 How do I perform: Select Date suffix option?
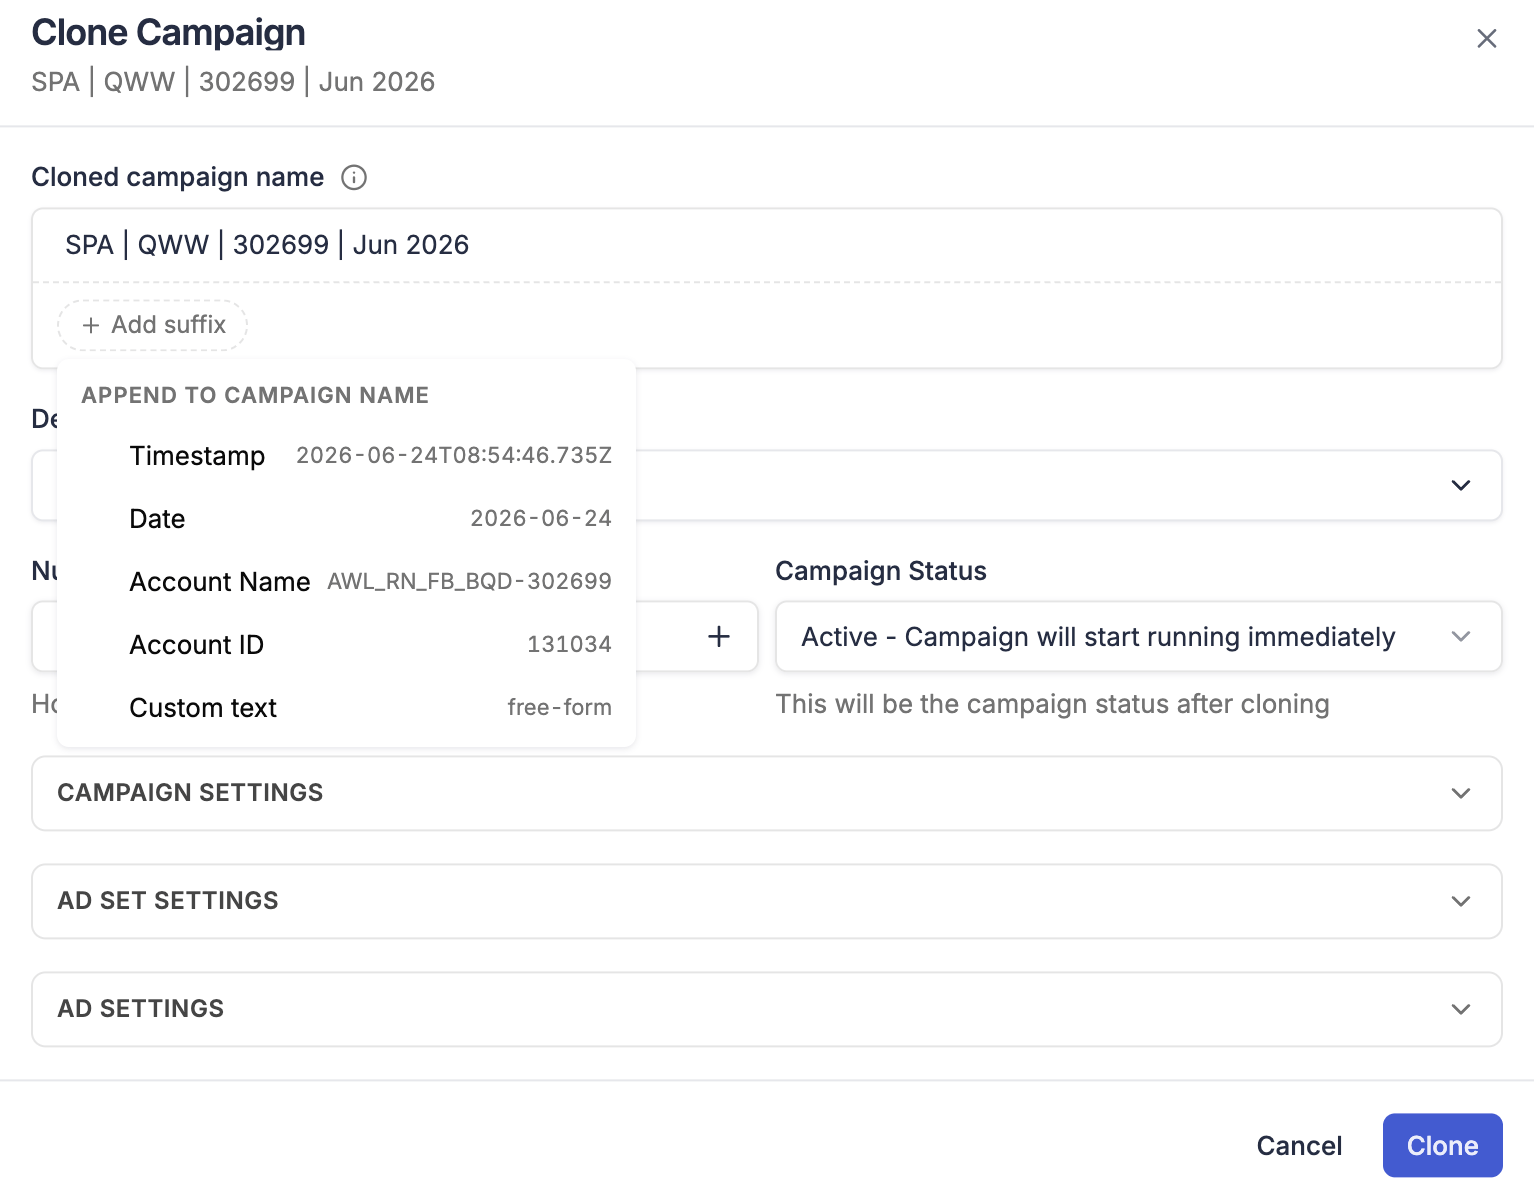347,519
